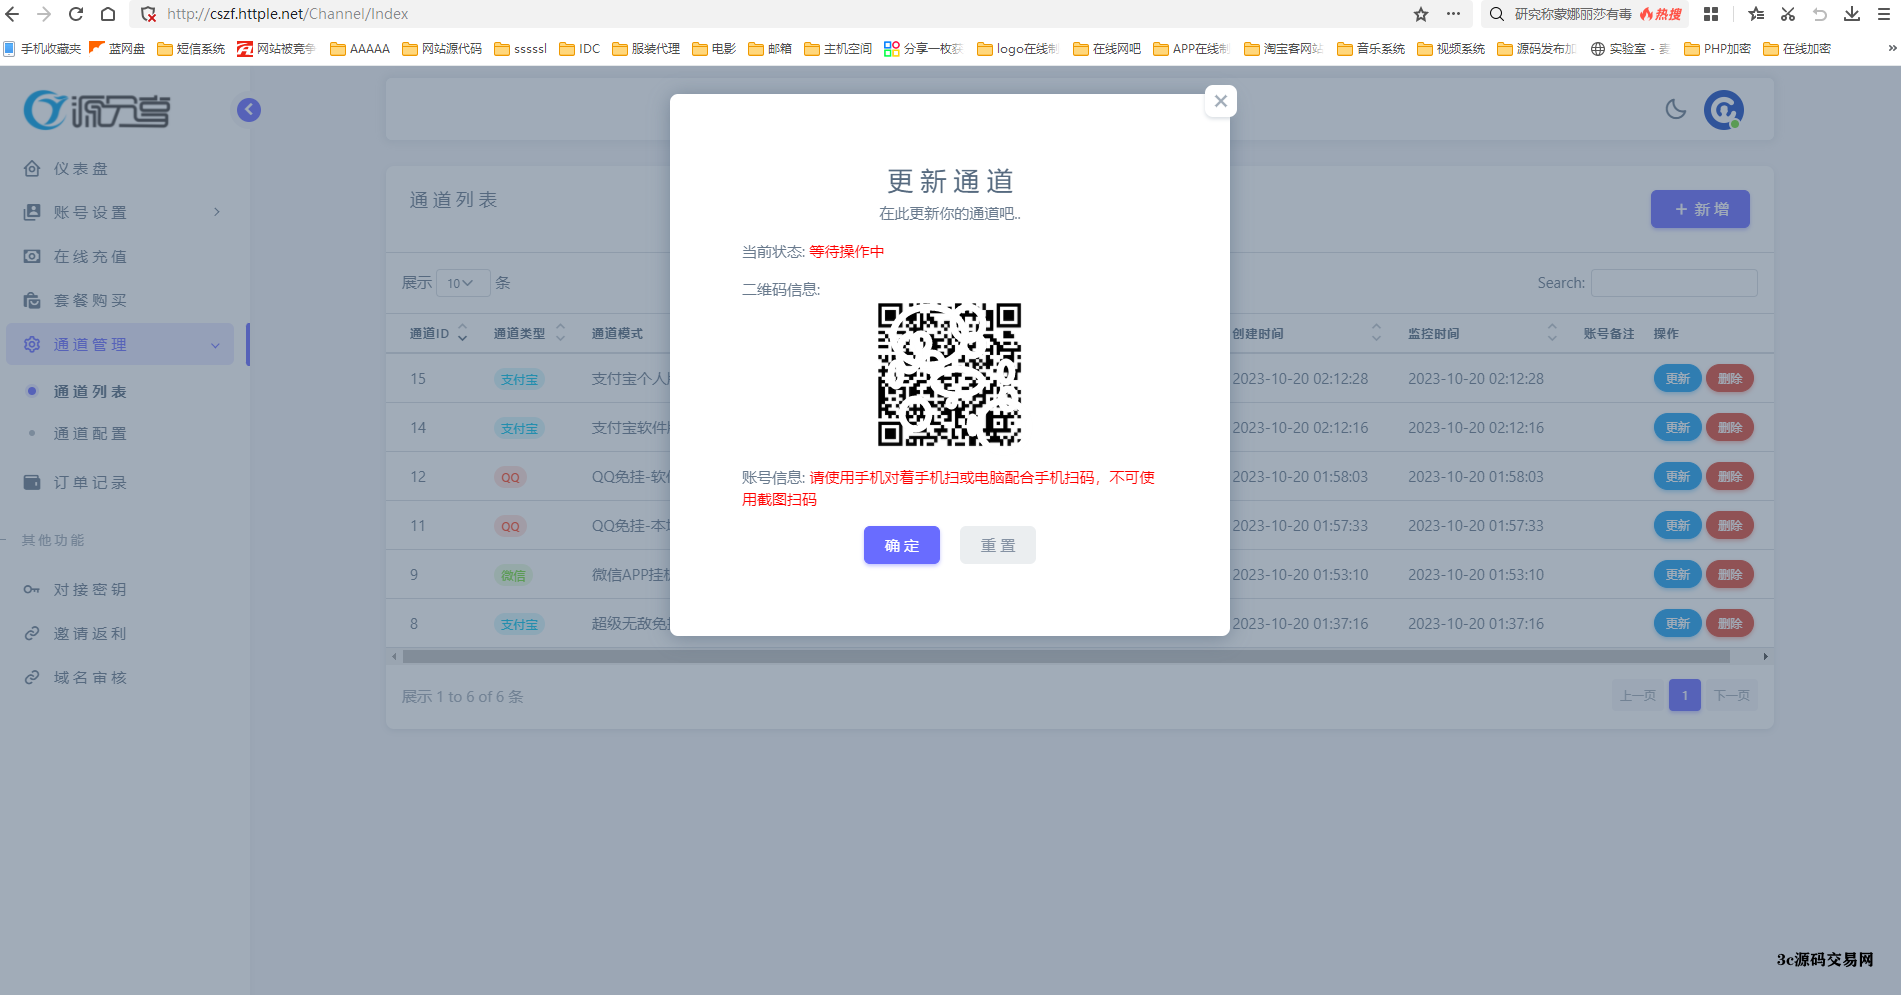
Task: Click 更新 for channel 8
Action: point(1677,624)
